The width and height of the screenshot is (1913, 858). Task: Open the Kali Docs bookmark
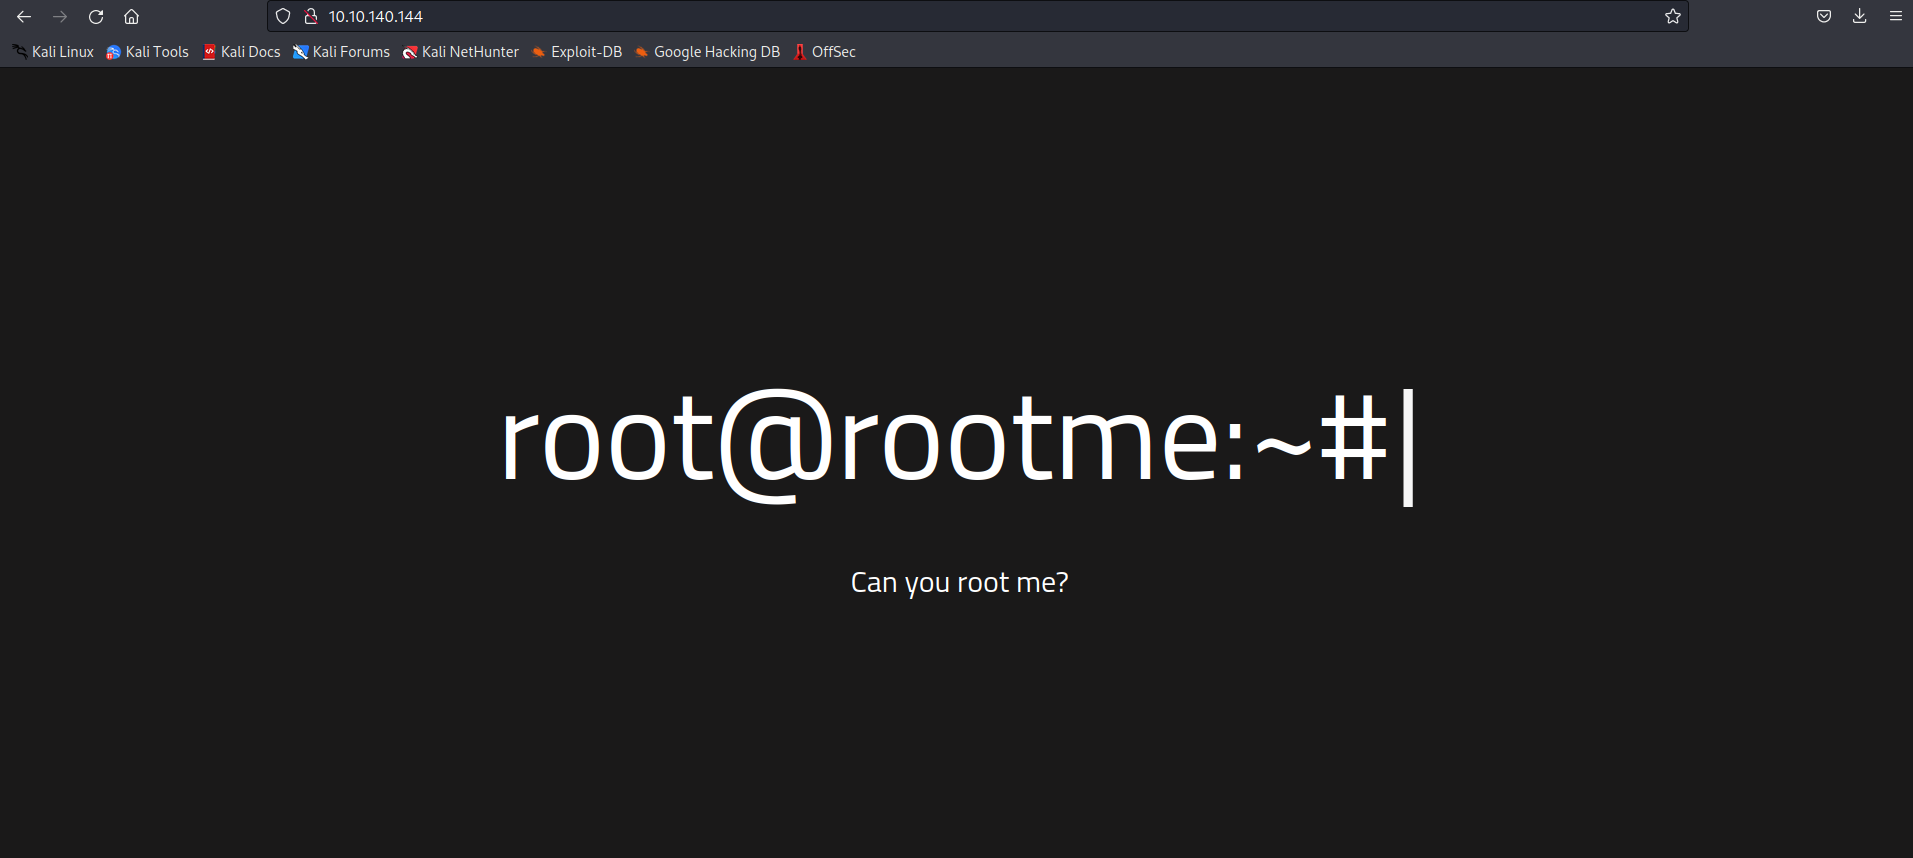coord(241,52)
